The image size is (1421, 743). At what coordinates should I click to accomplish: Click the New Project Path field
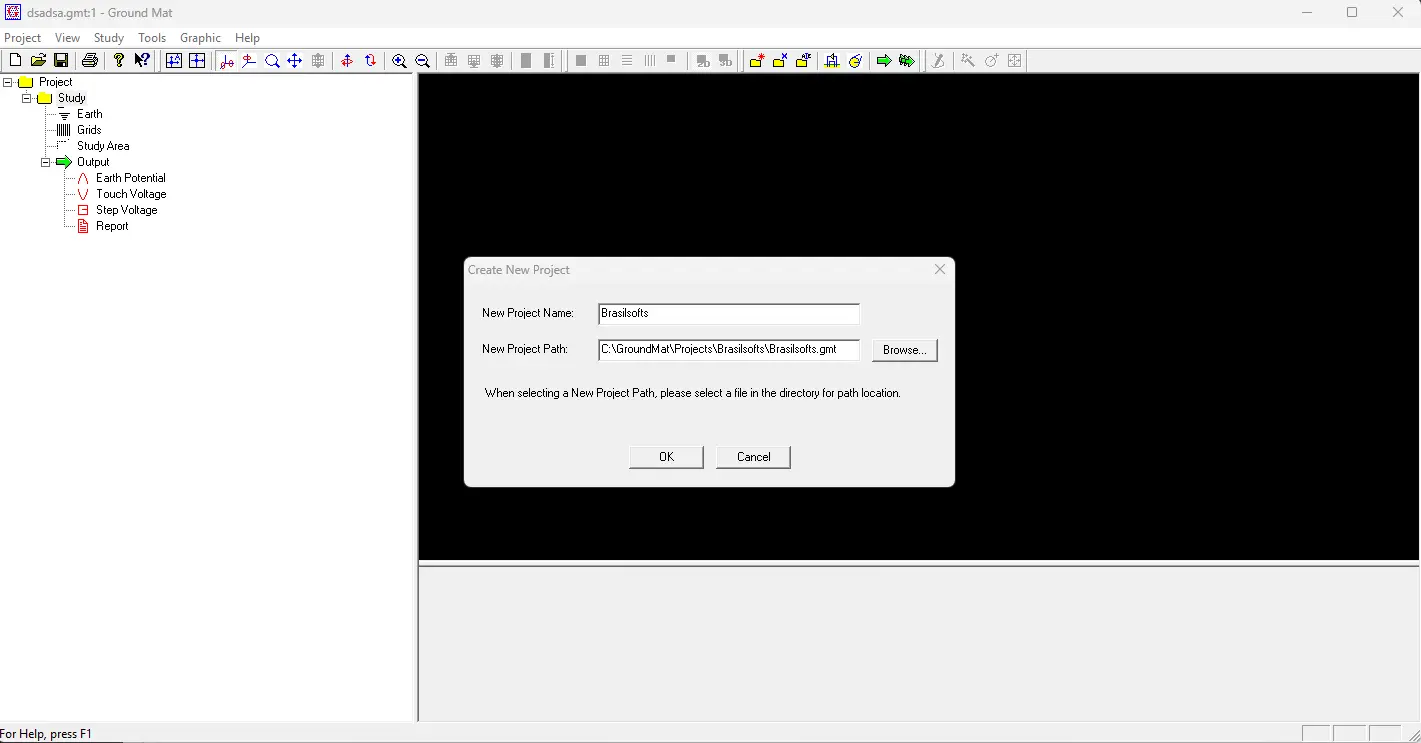729,350
